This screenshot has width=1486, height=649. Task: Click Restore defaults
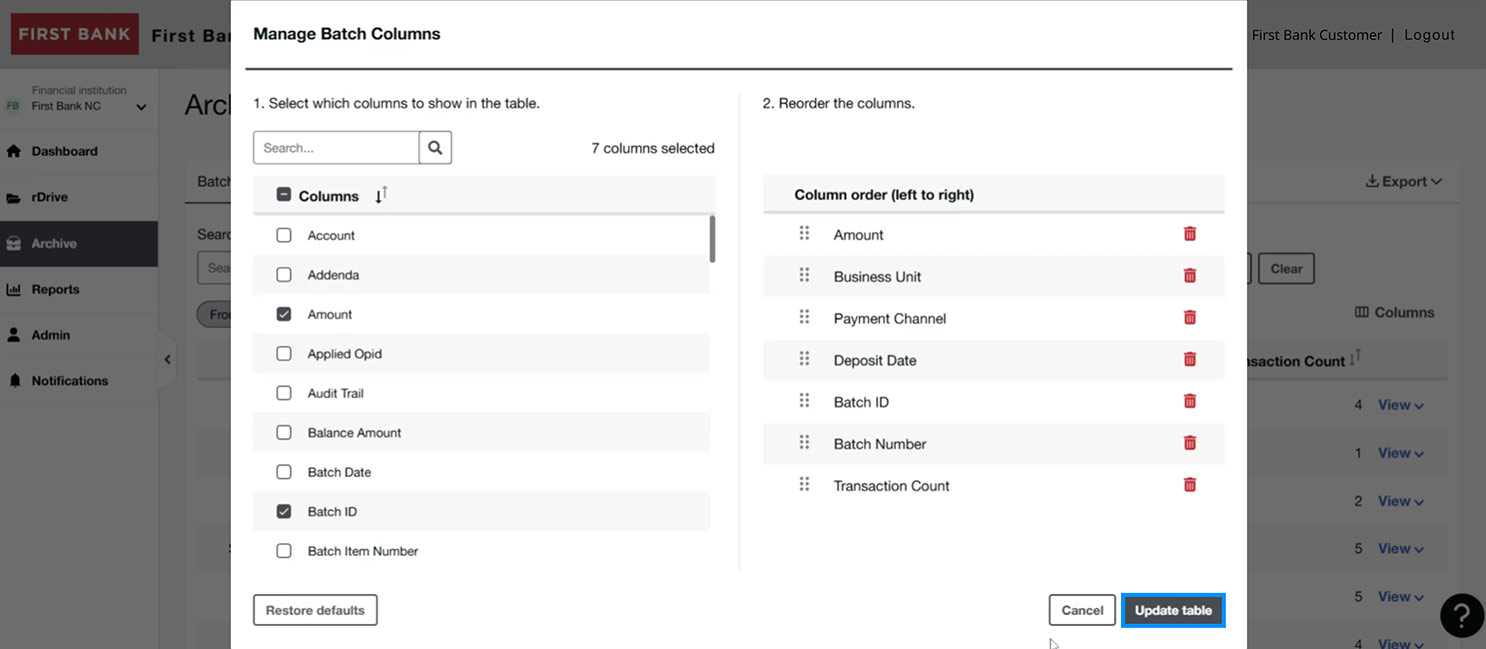click(314, 610)
